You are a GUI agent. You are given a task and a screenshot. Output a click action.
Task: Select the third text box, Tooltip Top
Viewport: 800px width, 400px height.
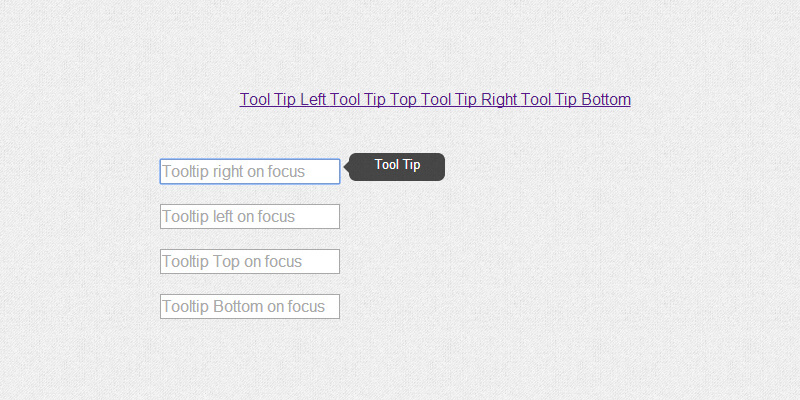250,262
